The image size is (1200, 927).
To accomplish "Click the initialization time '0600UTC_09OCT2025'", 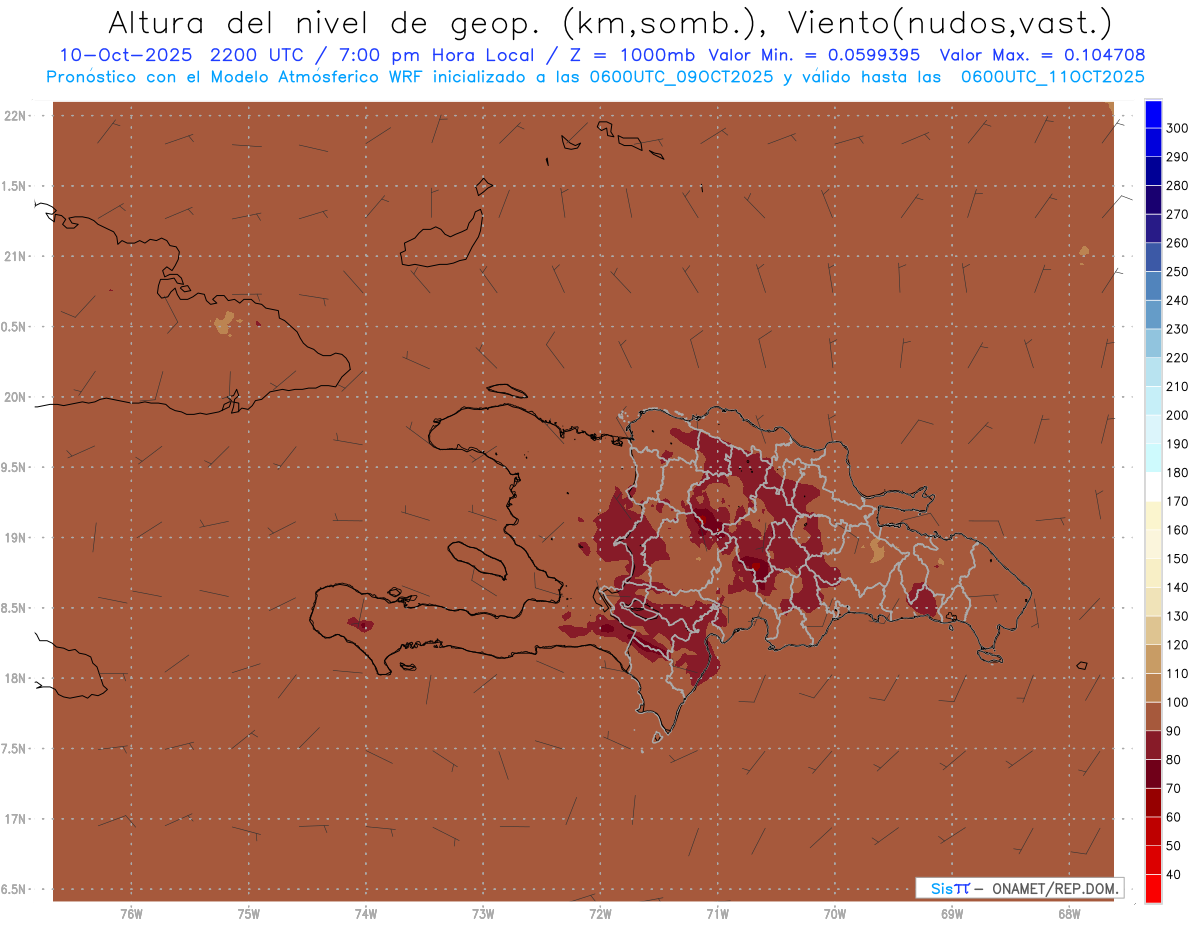I will [x=680, y=76].
